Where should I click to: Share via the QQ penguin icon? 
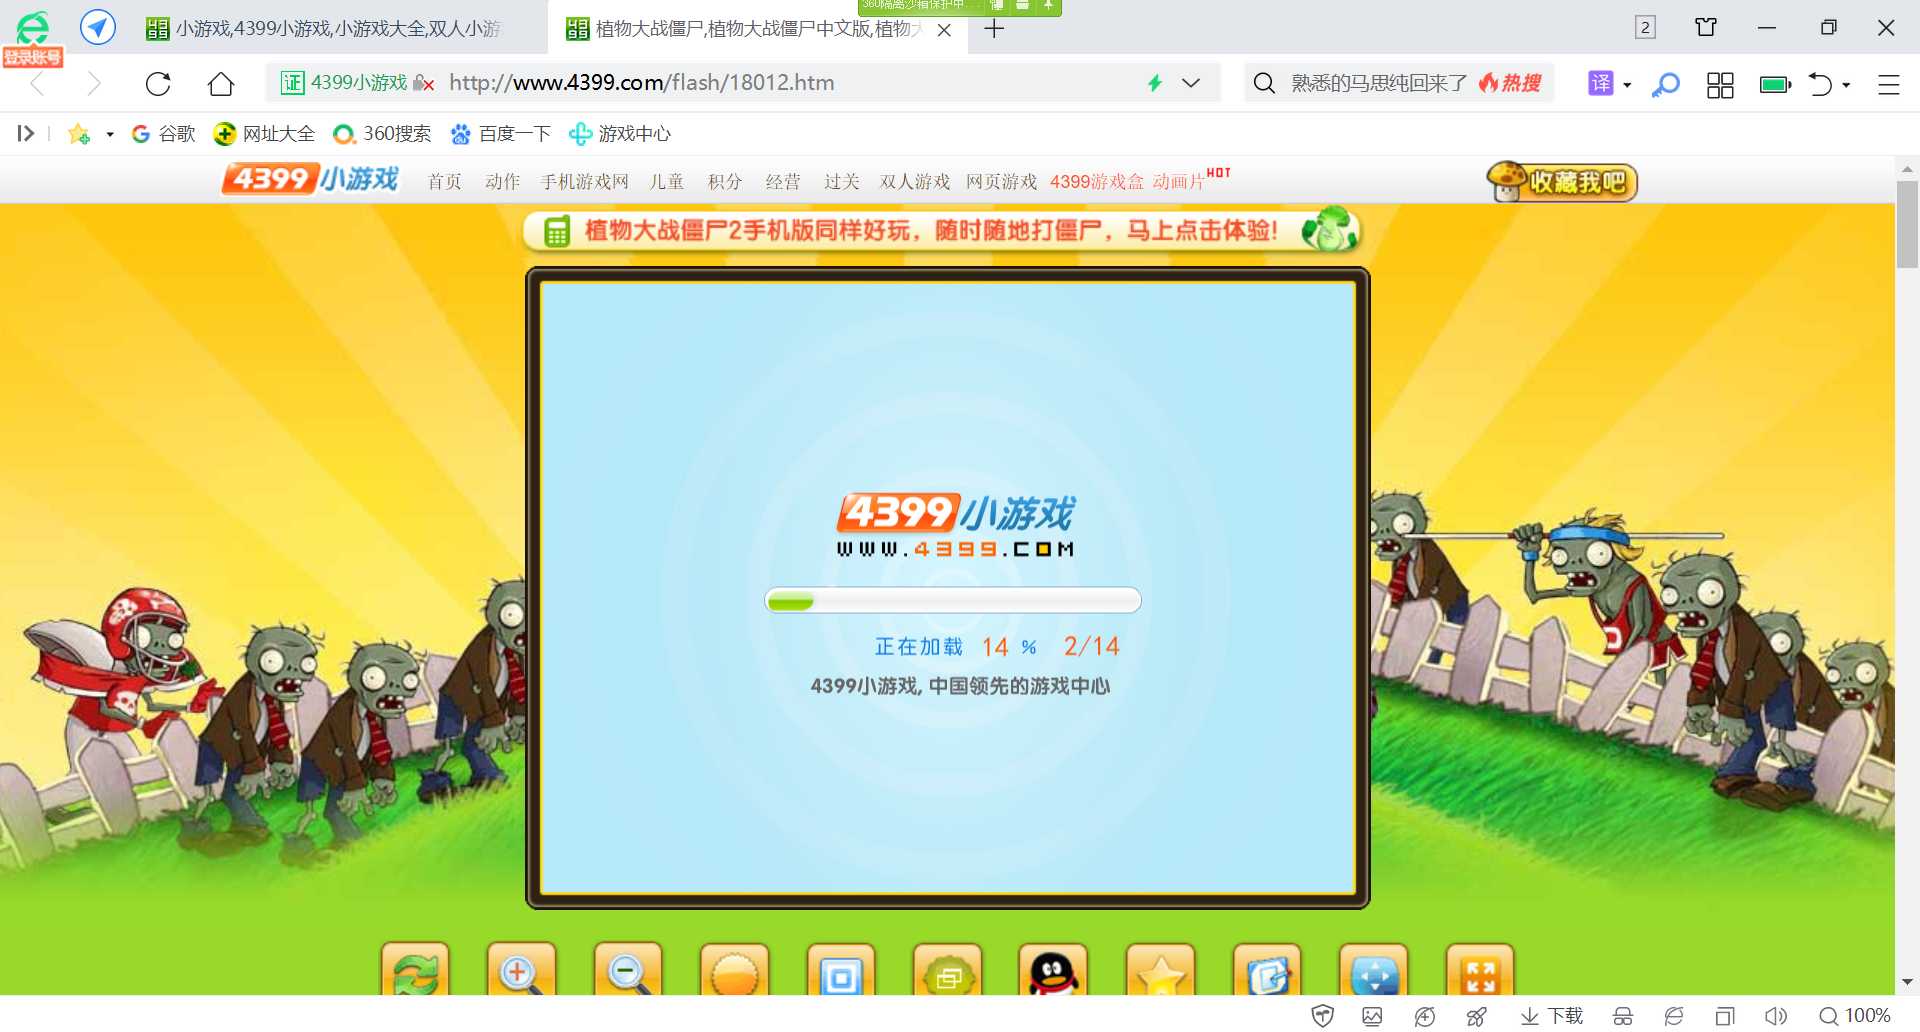tap(1053, 970)
